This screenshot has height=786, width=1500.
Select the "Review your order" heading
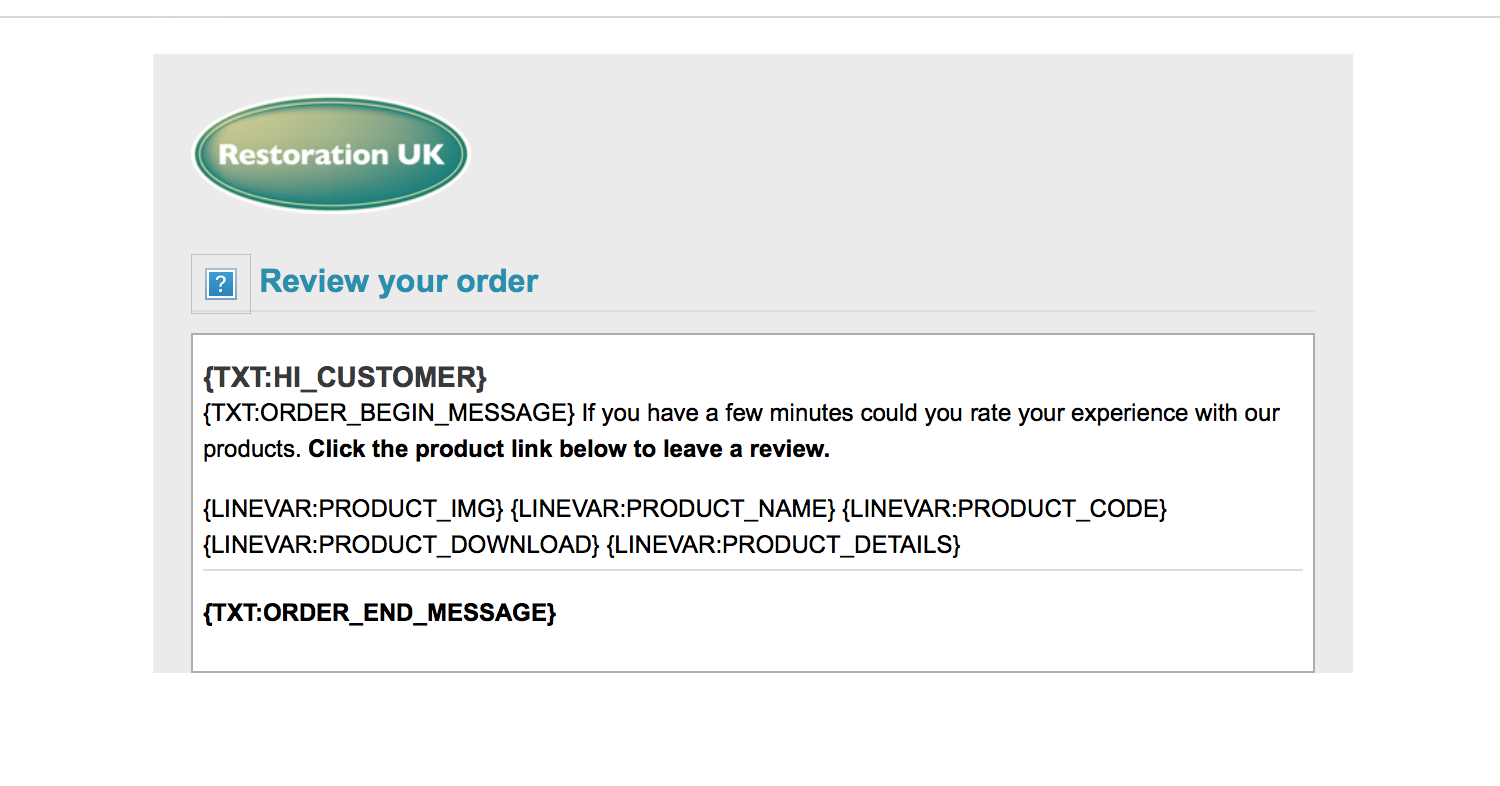(x=398, y=282)
